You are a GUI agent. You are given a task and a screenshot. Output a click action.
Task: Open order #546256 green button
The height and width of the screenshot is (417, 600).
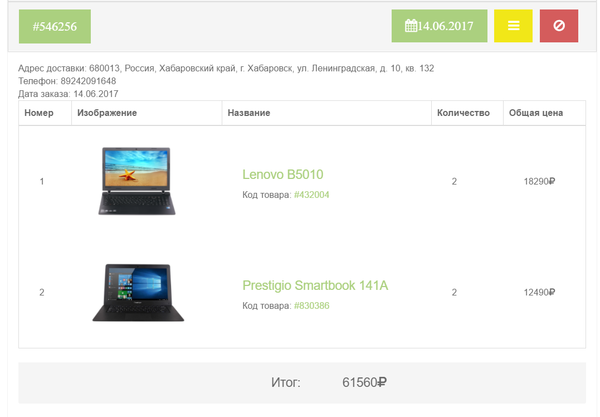click(55, 26)
